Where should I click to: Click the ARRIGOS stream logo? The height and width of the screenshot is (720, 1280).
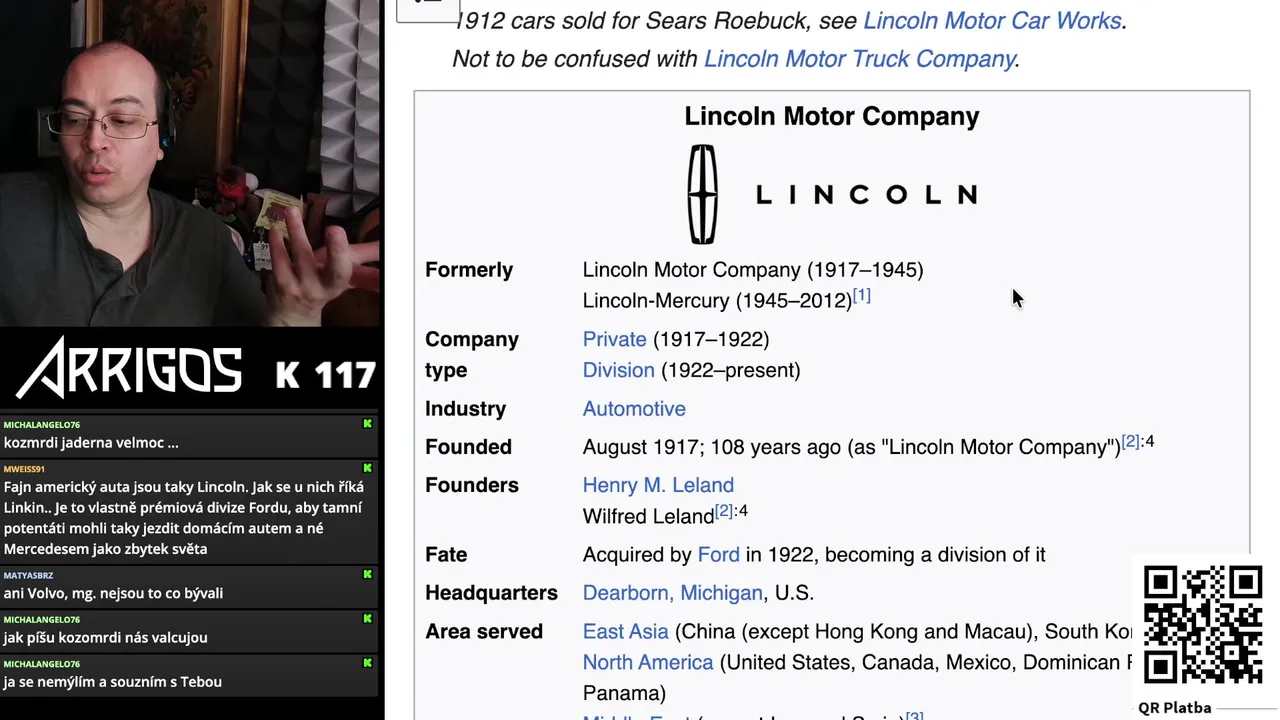tap(130, 368)
